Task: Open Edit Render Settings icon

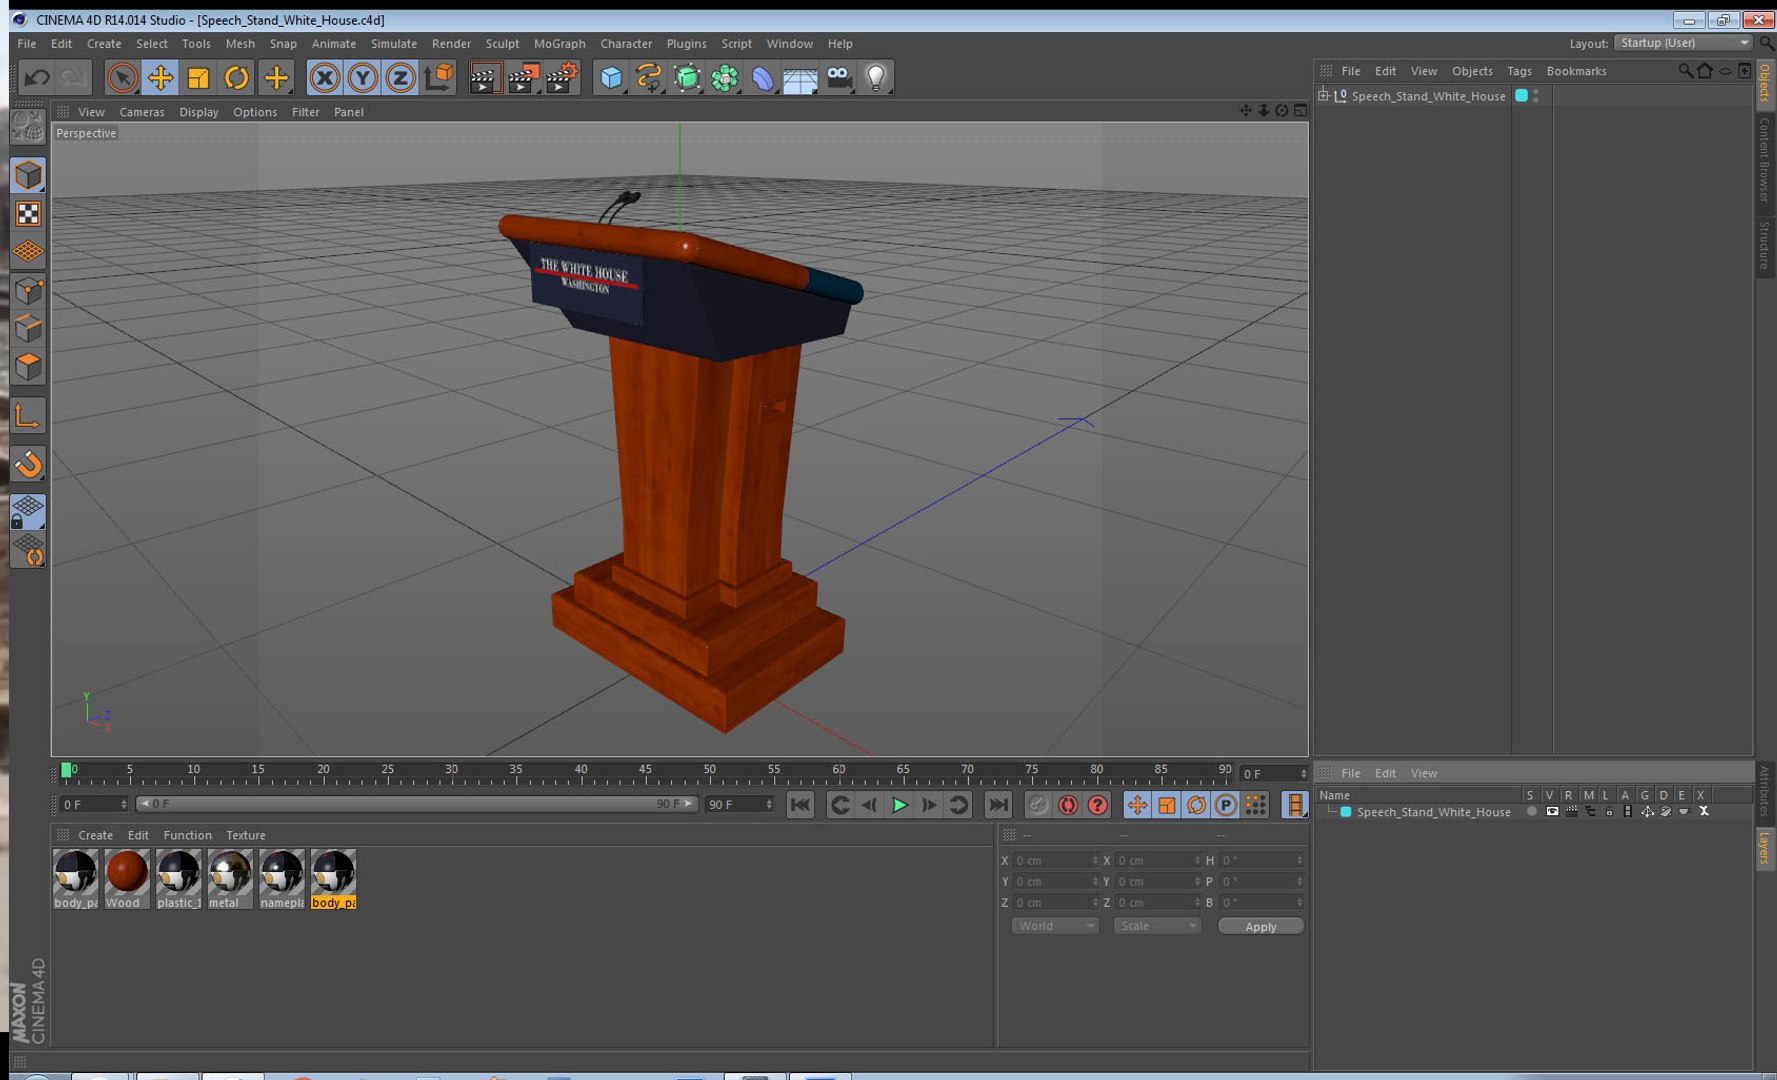Action: 562,77
